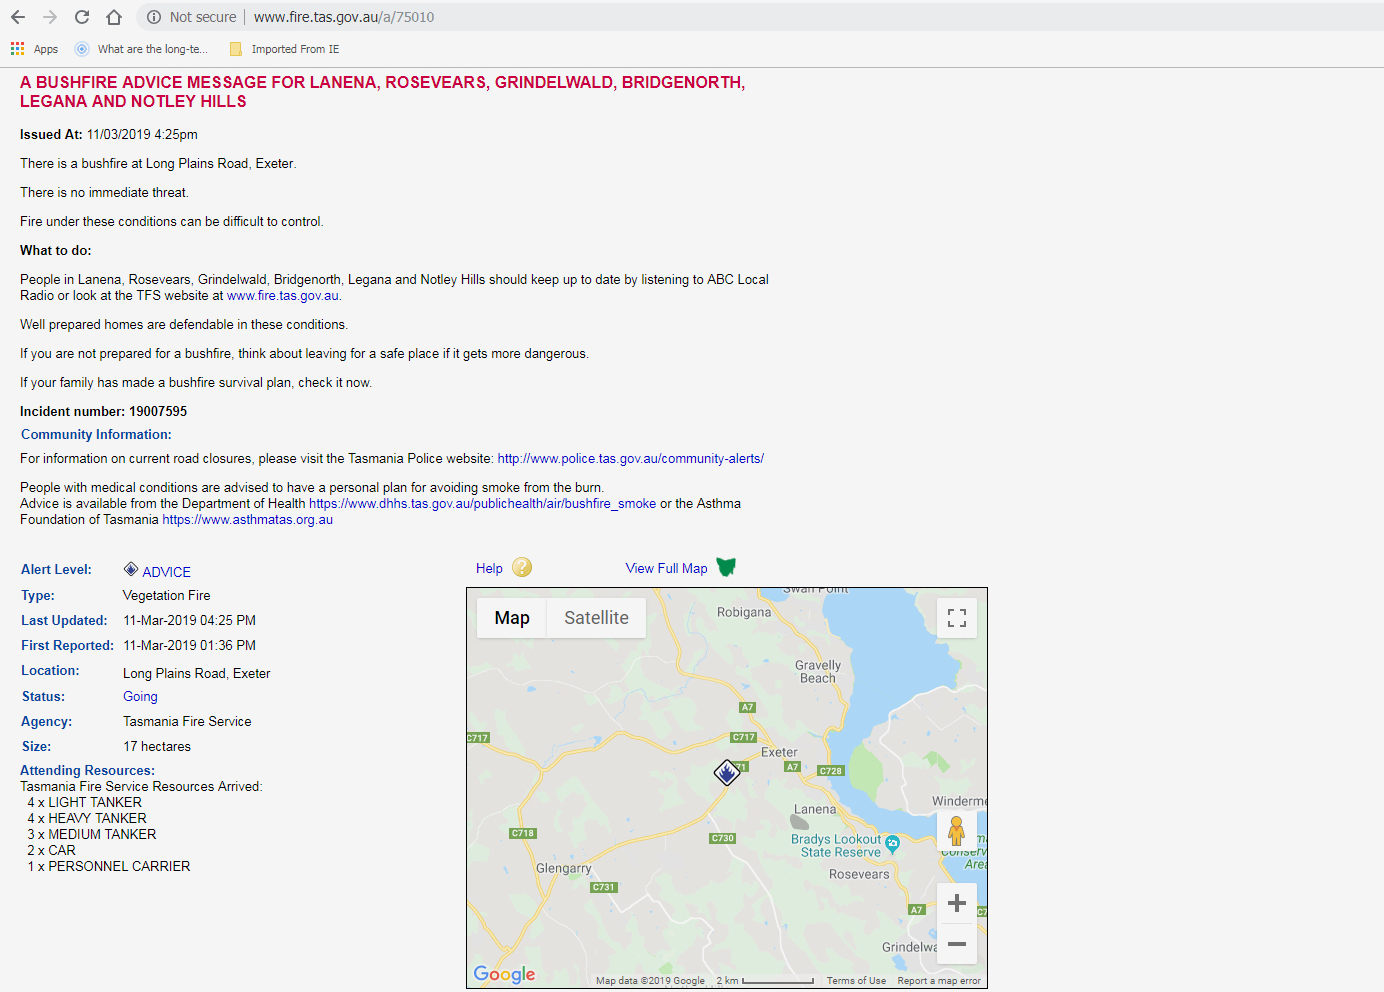Zoom out on the map
1384x992 pixels.
pyautogui.click(x=957, y=944)
